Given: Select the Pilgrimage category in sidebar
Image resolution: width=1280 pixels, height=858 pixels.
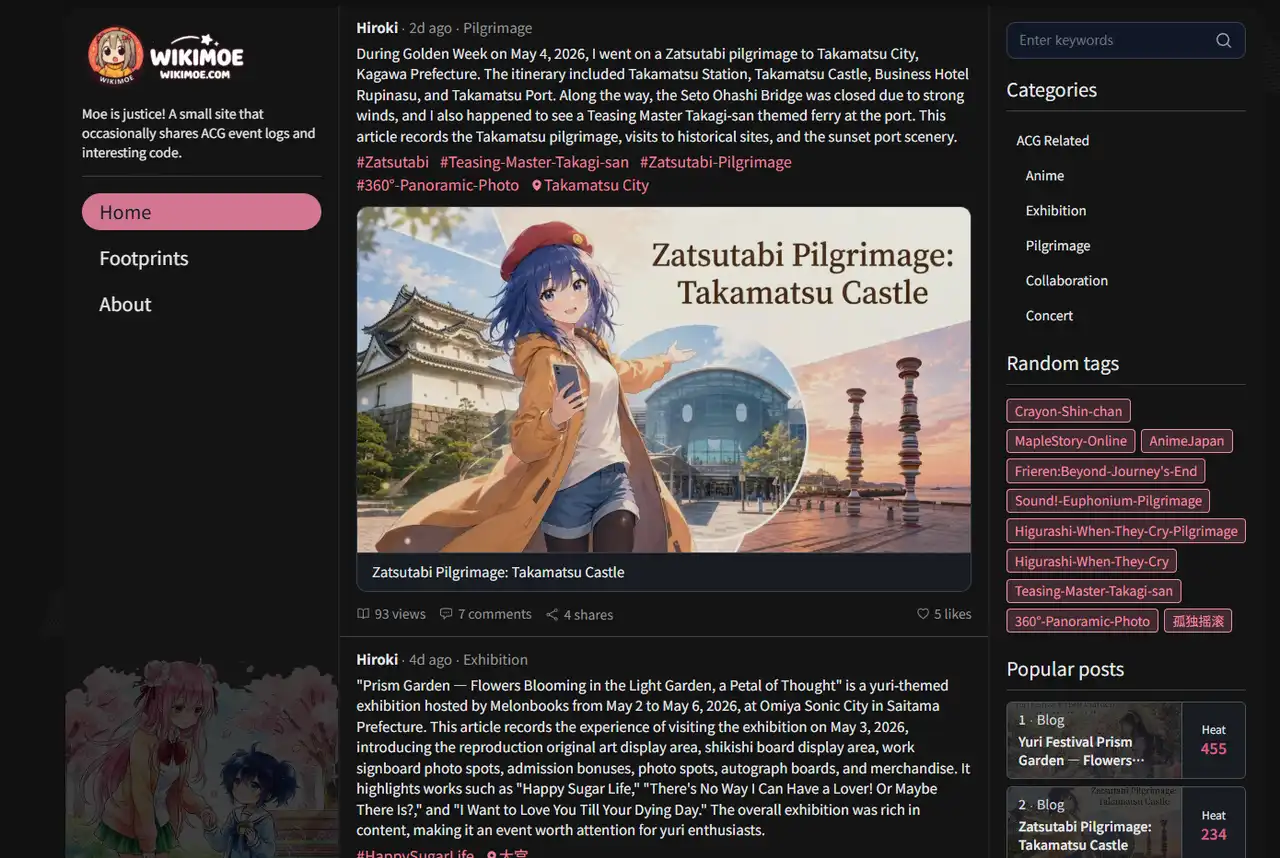Looking at the screenshot, I should pyautogui.click(x=1057, y=245).
